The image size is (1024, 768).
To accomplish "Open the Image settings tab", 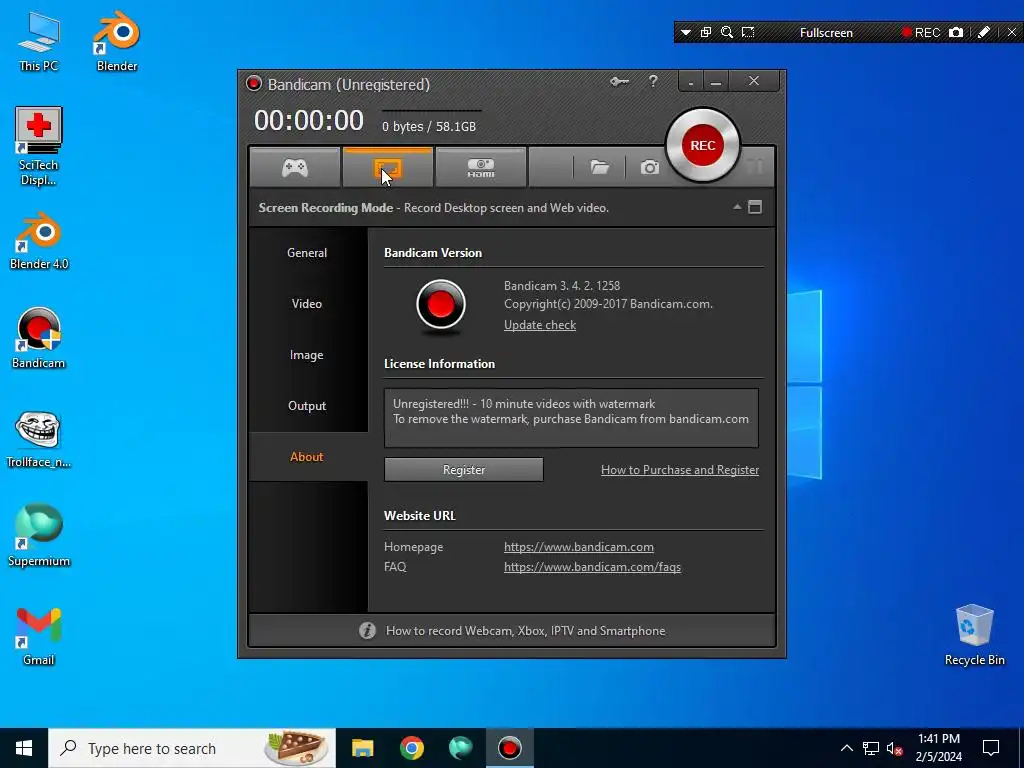I will pos(307,355).
